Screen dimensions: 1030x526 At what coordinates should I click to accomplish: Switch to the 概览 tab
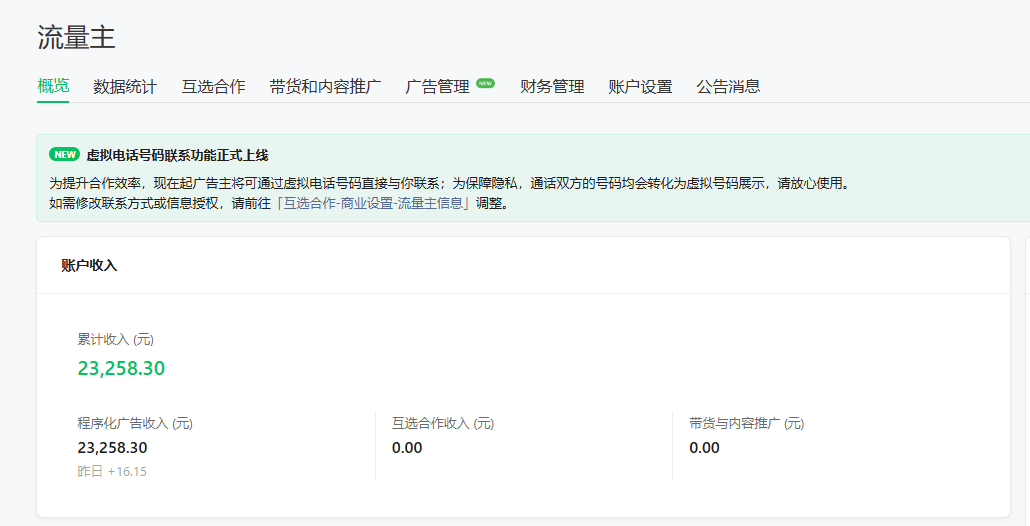tap(53, 86)
